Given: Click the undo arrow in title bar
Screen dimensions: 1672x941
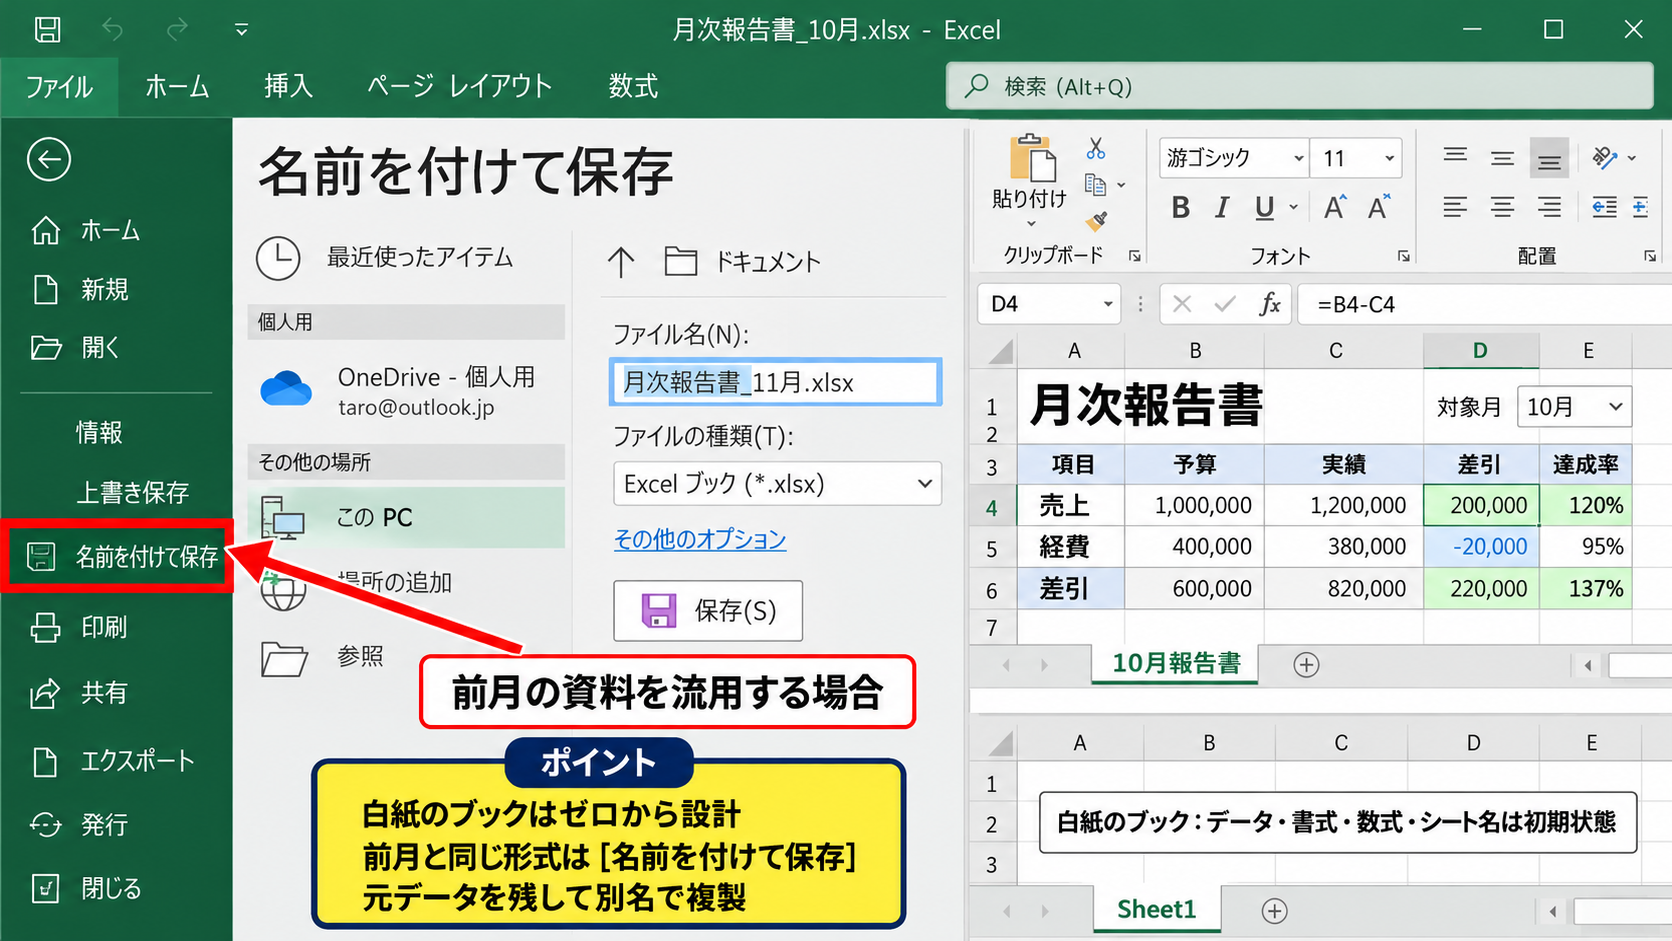Looking at the screenshot, I should (x=112, y=30).
